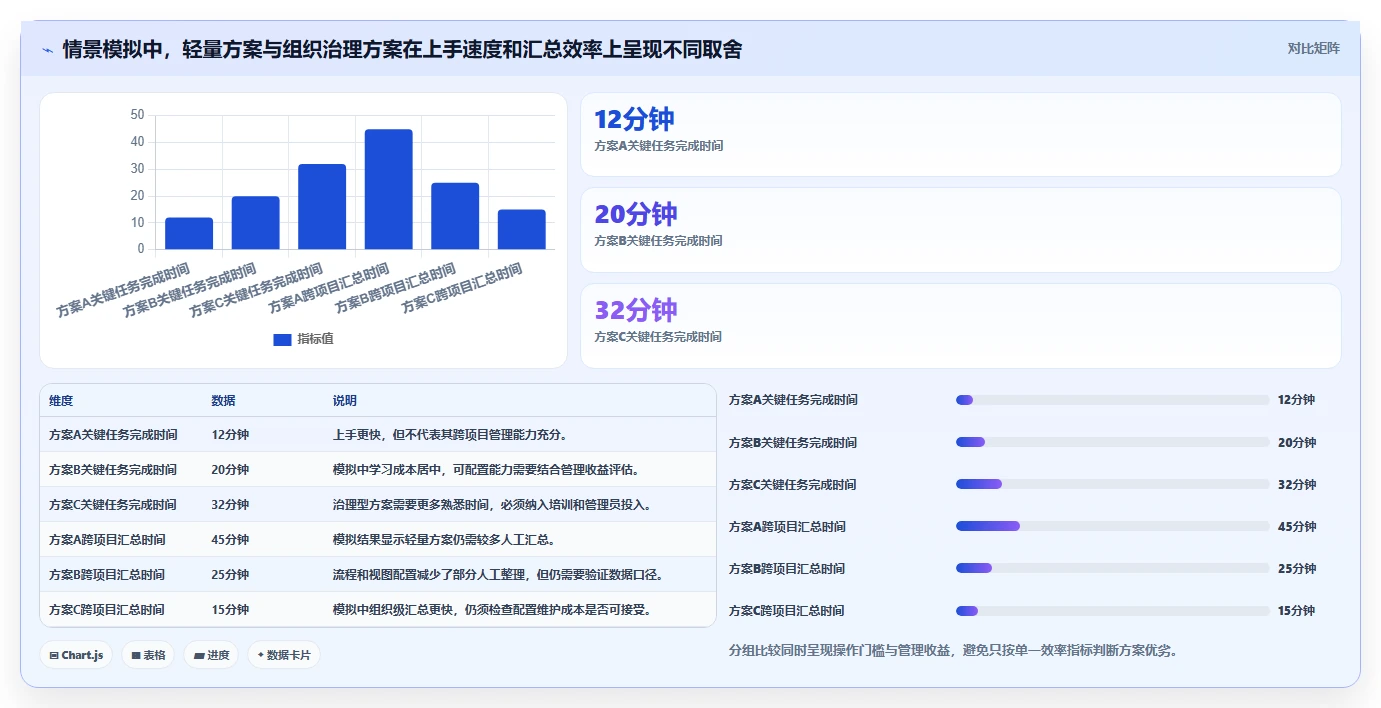
Task: Click the 20分钟 data card
Action: [x=961, y=230]
